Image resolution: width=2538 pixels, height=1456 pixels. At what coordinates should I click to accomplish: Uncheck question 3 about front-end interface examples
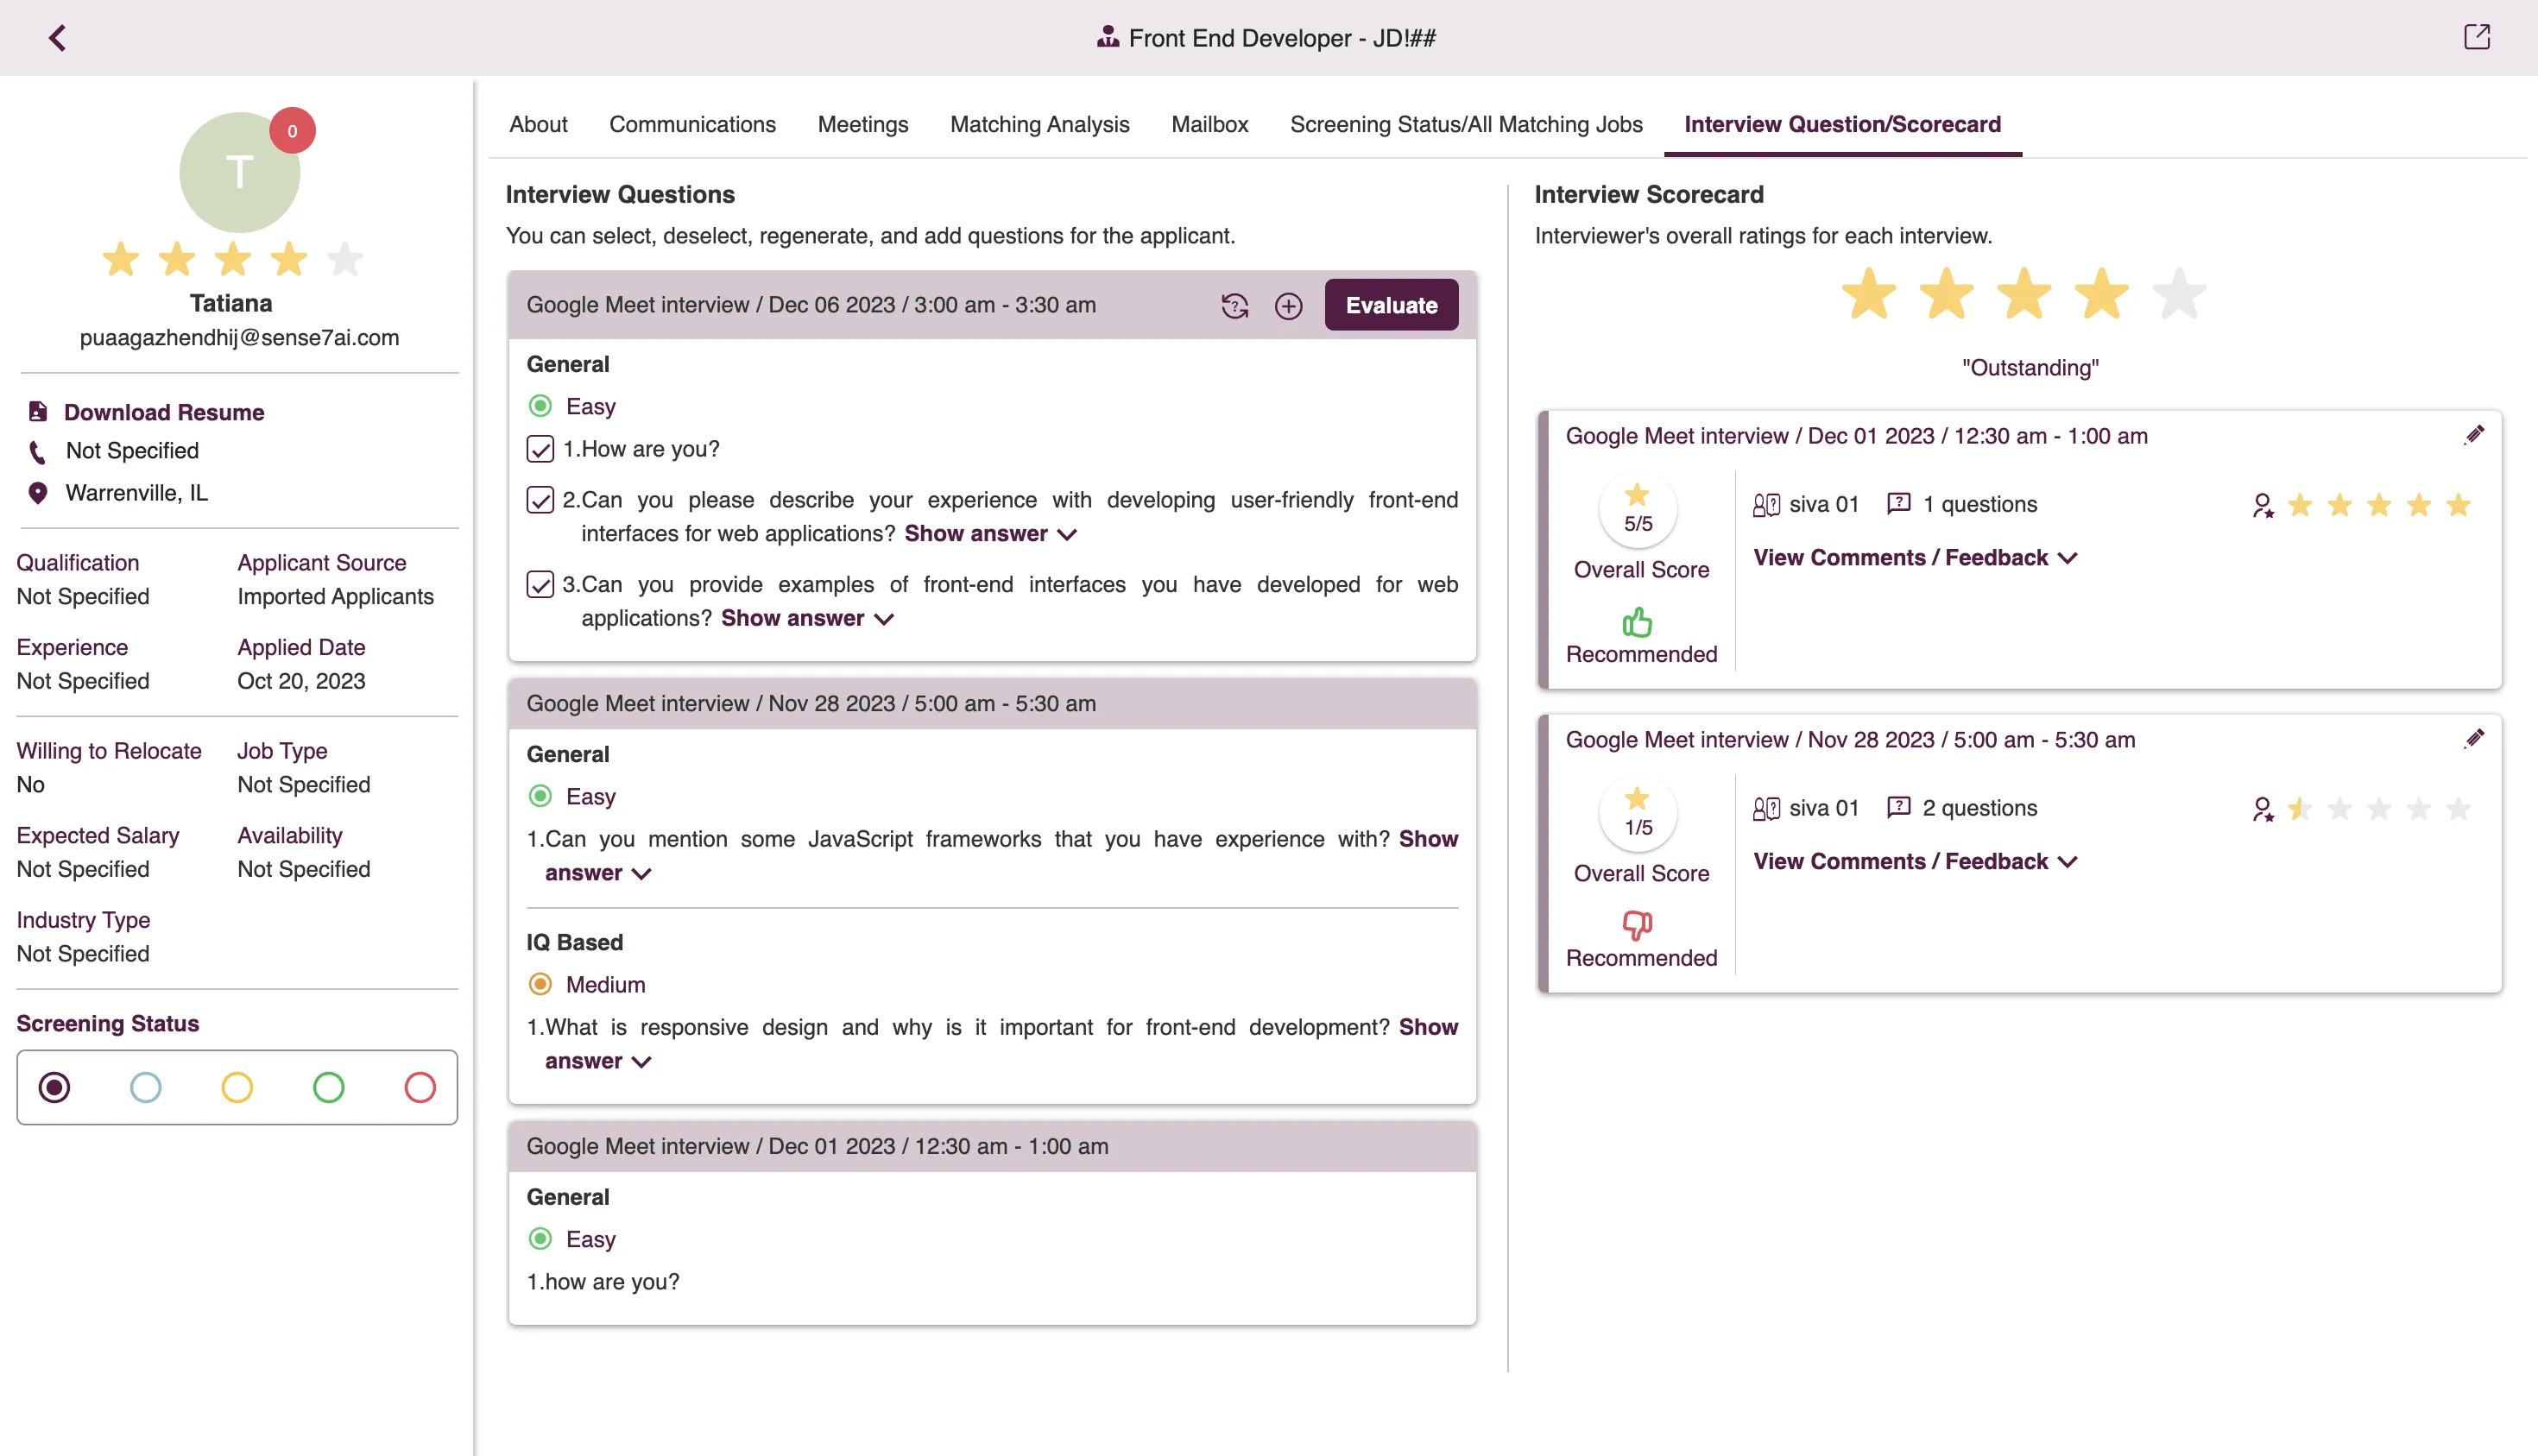tap(540, 584)
